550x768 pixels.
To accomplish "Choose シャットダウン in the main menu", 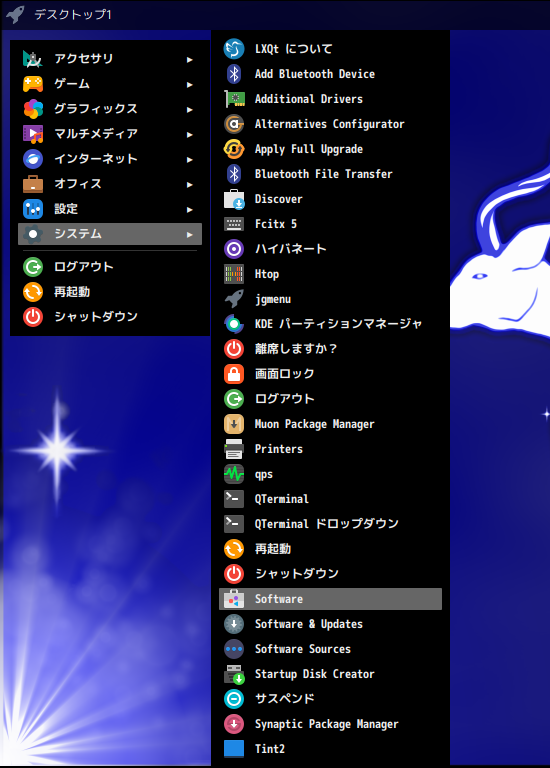I will tap(110, 317).
